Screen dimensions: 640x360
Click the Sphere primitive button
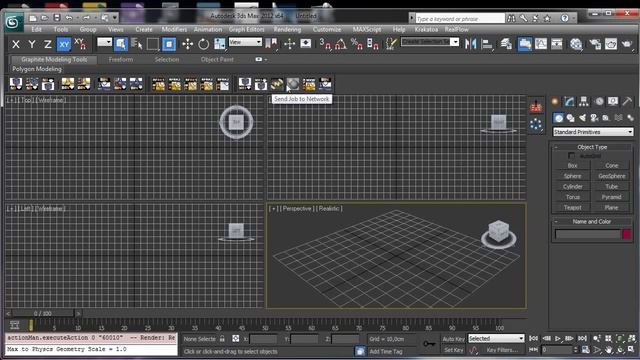pos(572,176)
